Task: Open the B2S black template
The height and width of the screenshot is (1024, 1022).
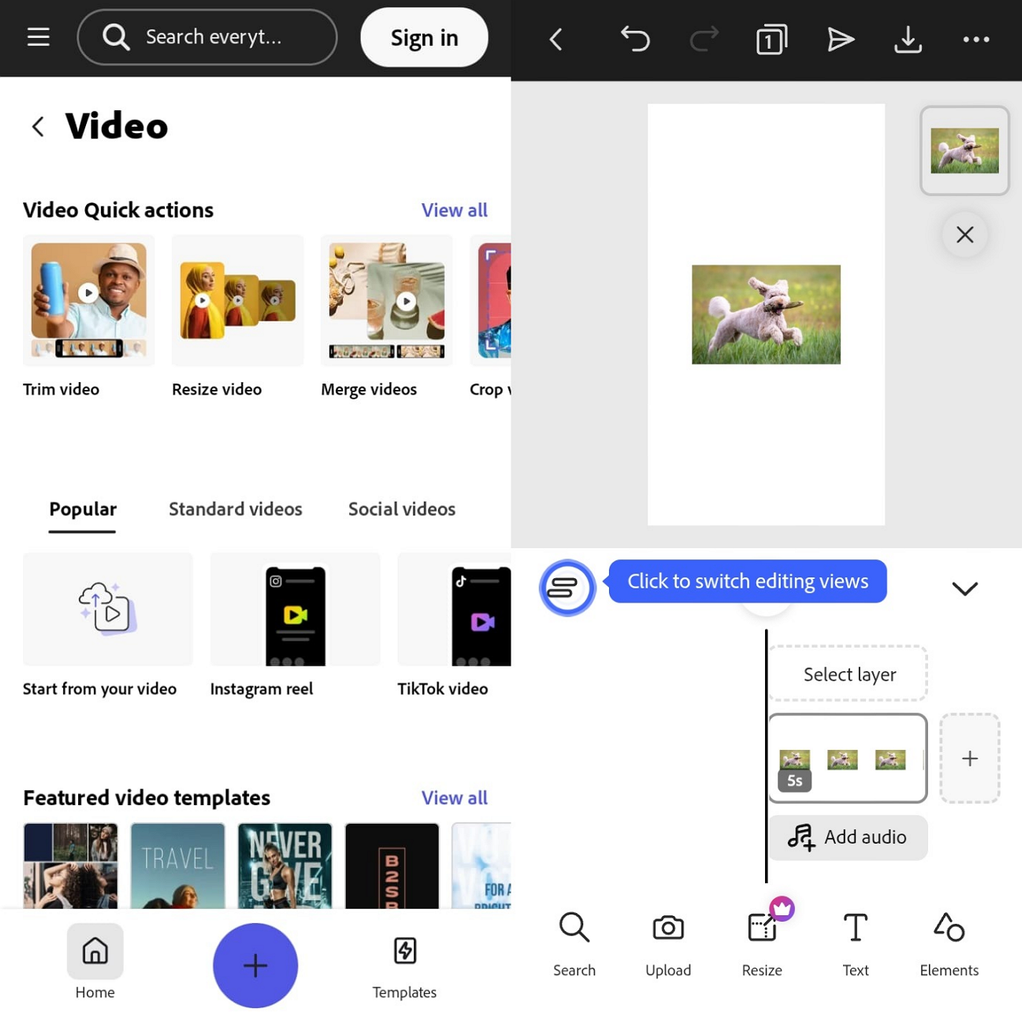Action: pyautogui.click(x=392, y=866)
